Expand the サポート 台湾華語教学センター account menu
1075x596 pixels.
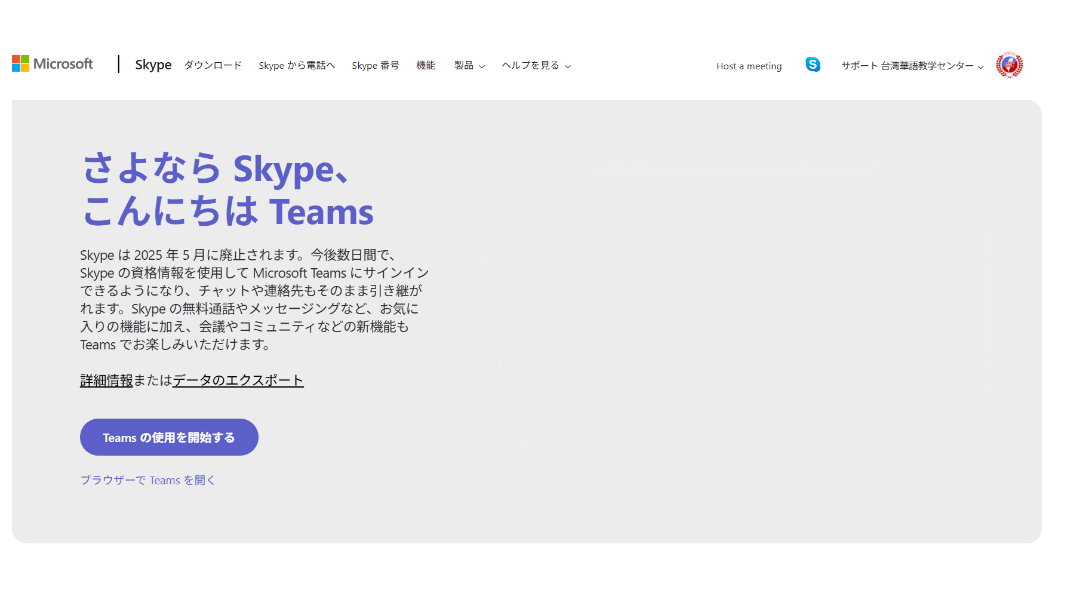pyautogui.click(x=911, y=66)
